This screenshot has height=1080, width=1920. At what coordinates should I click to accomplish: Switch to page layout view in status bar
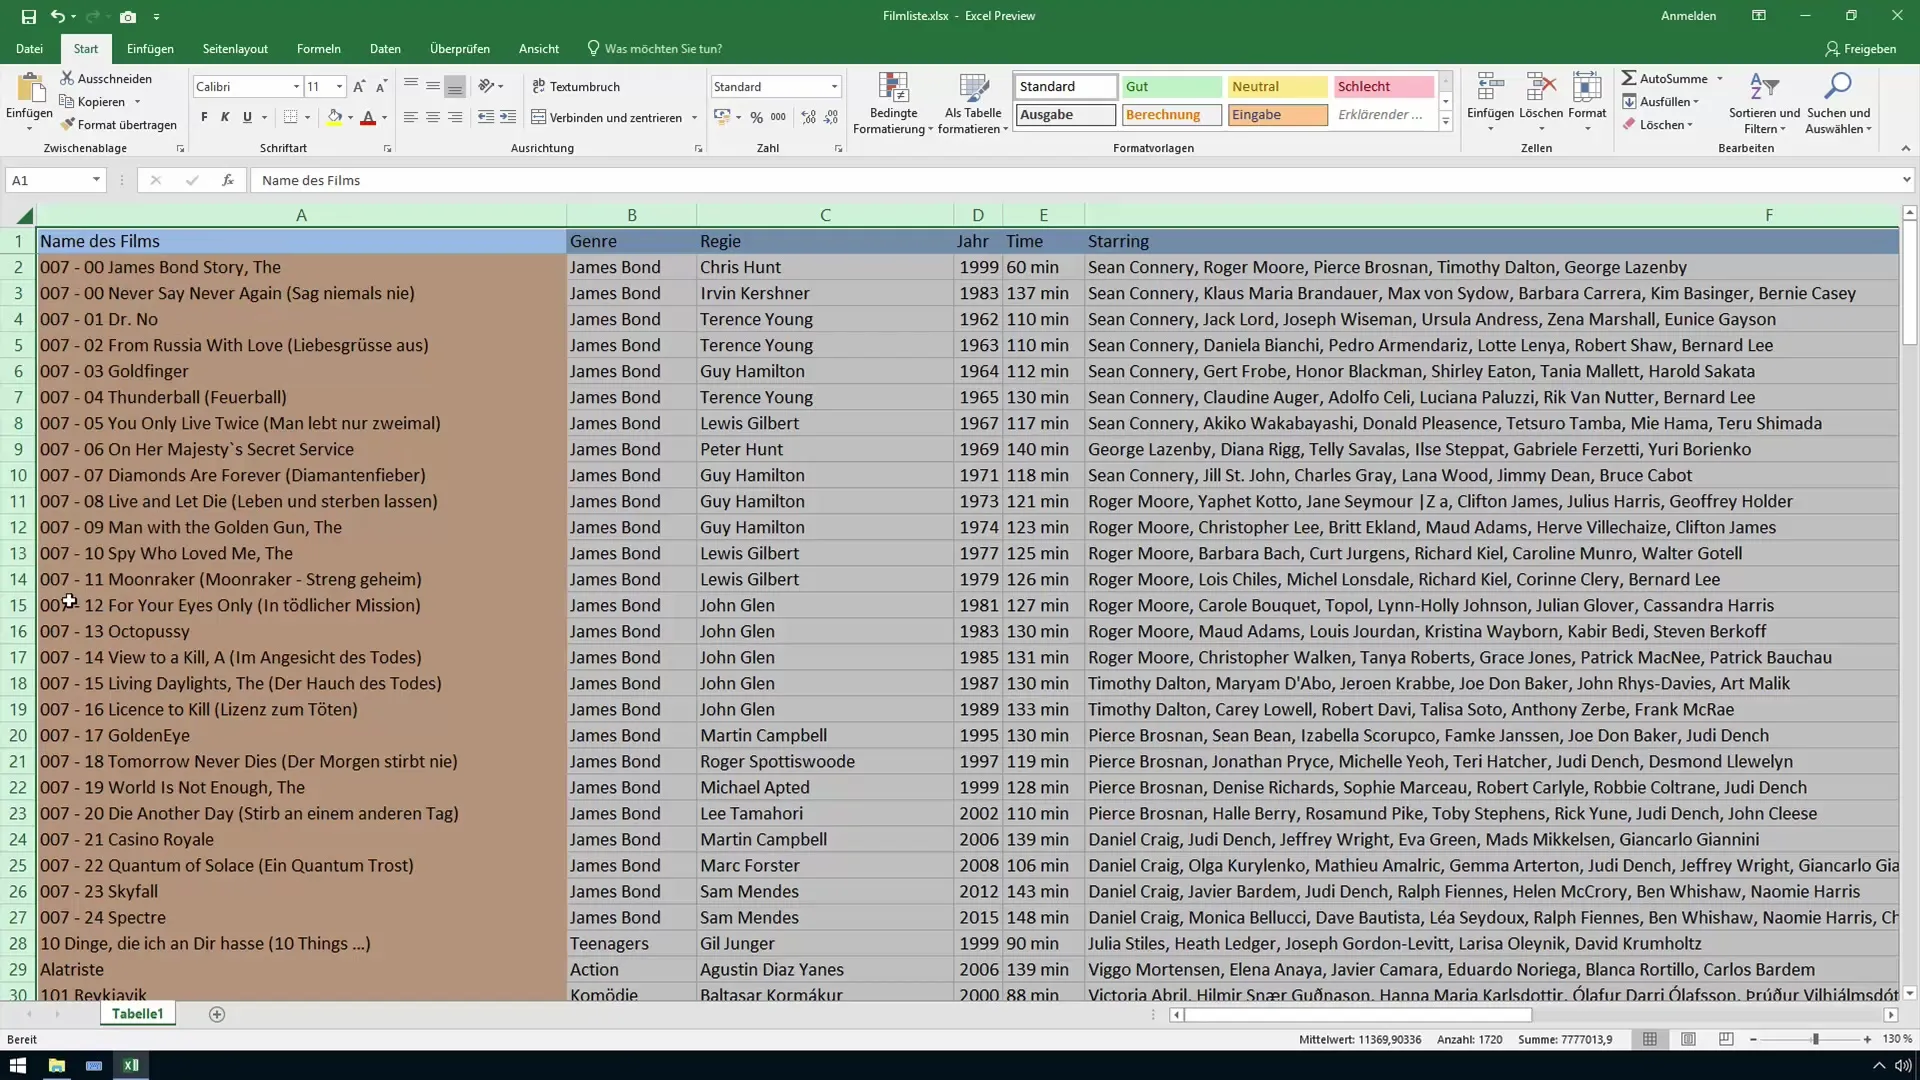click(x=1688, y=1039)
